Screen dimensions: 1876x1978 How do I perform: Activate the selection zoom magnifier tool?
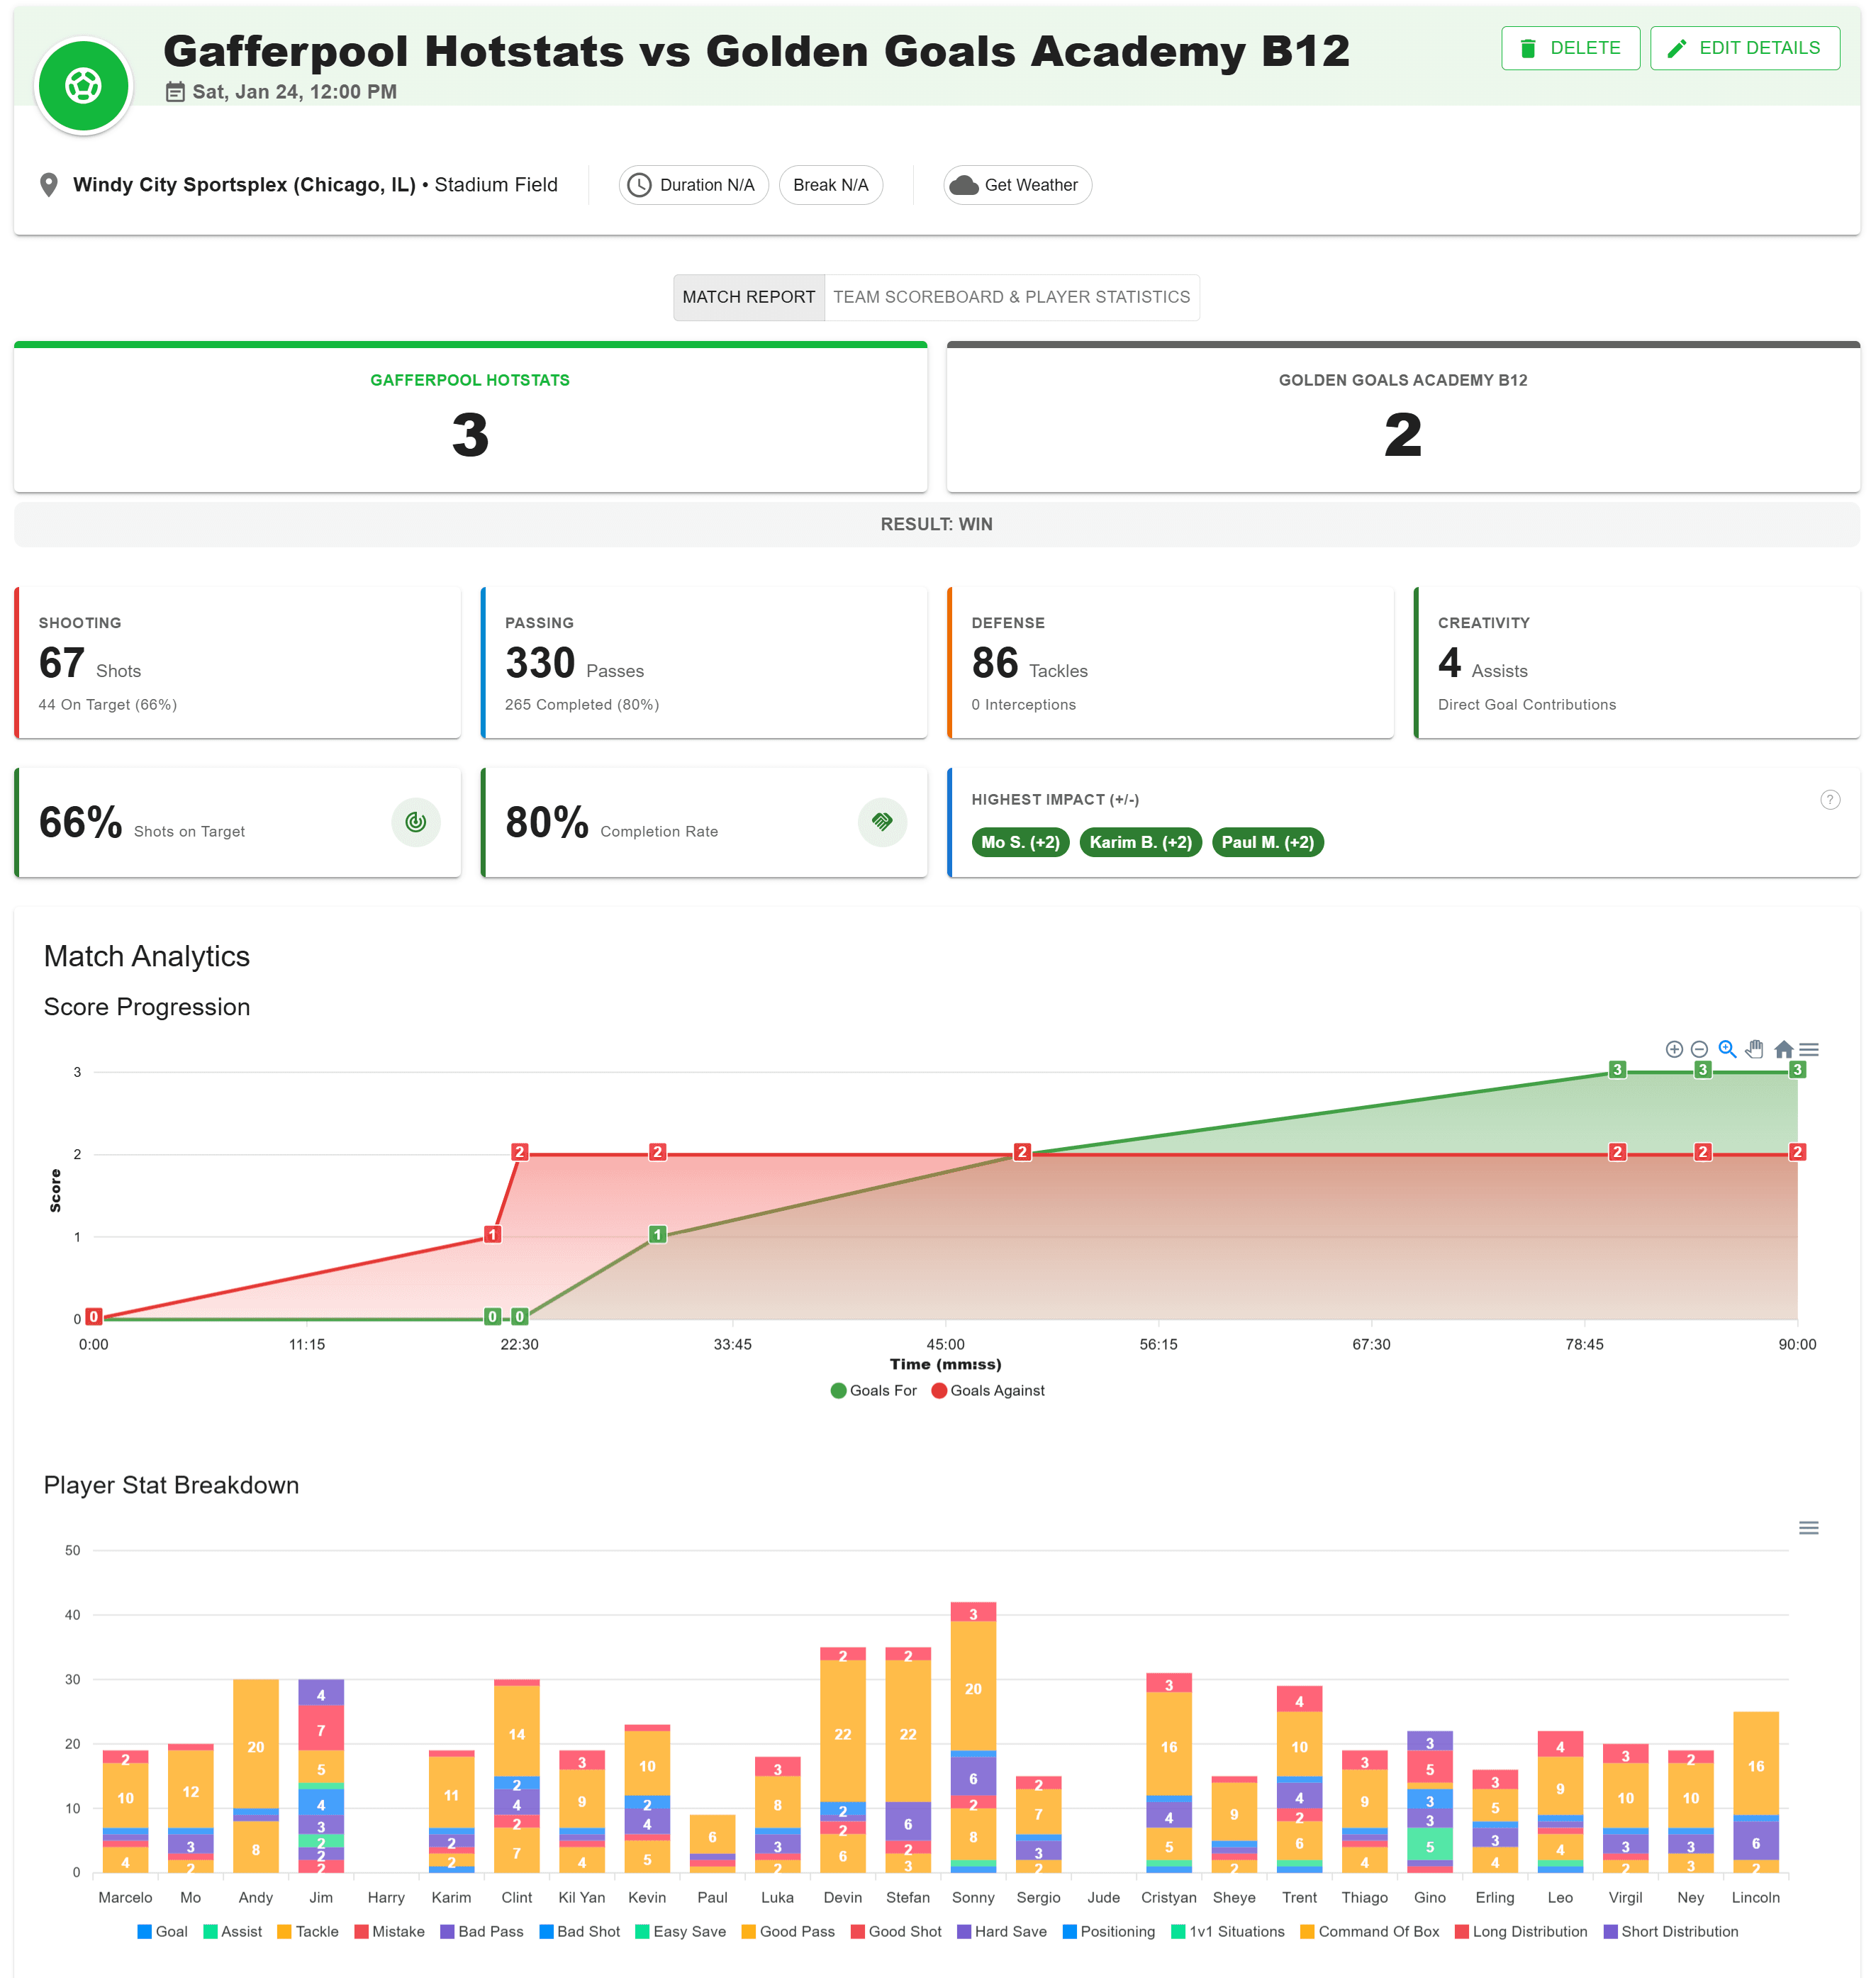[1727, 1049]
